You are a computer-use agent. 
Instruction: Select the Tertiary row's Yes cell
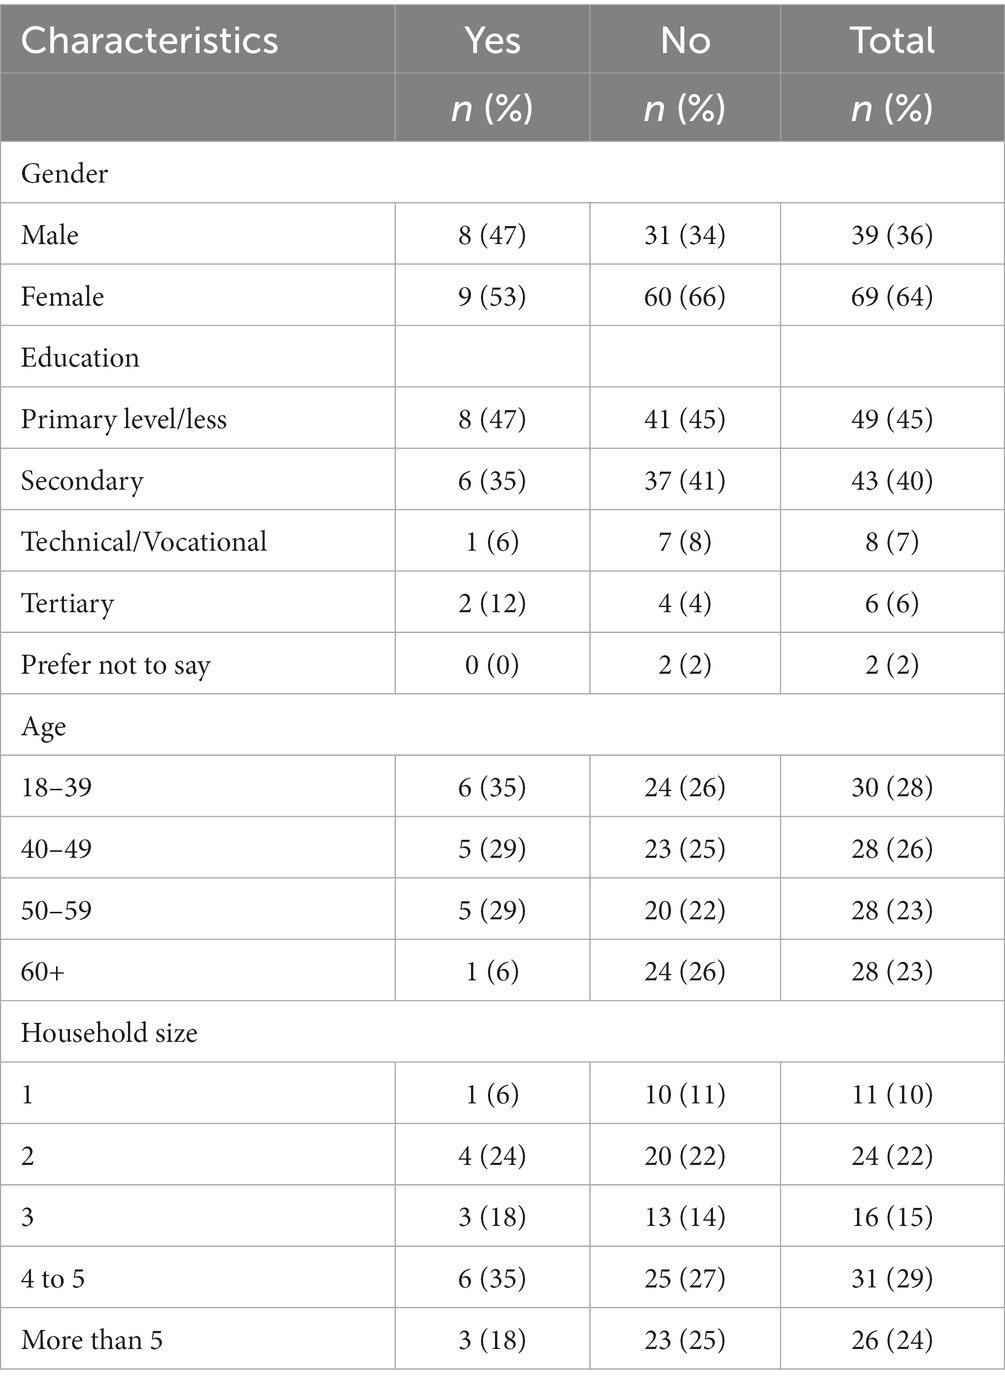(492, 603)
